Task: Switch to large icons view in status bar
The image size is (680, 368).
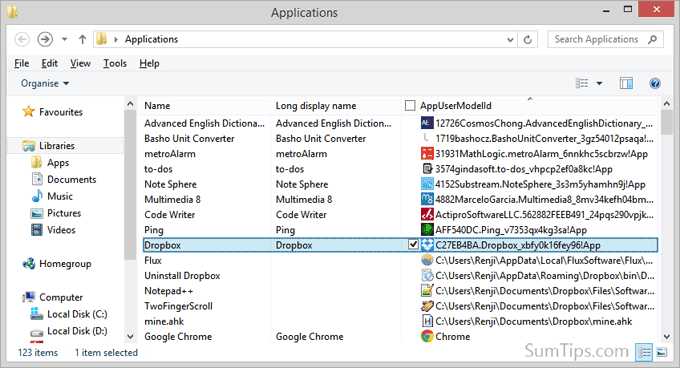Action: click(x=661, y=352)
